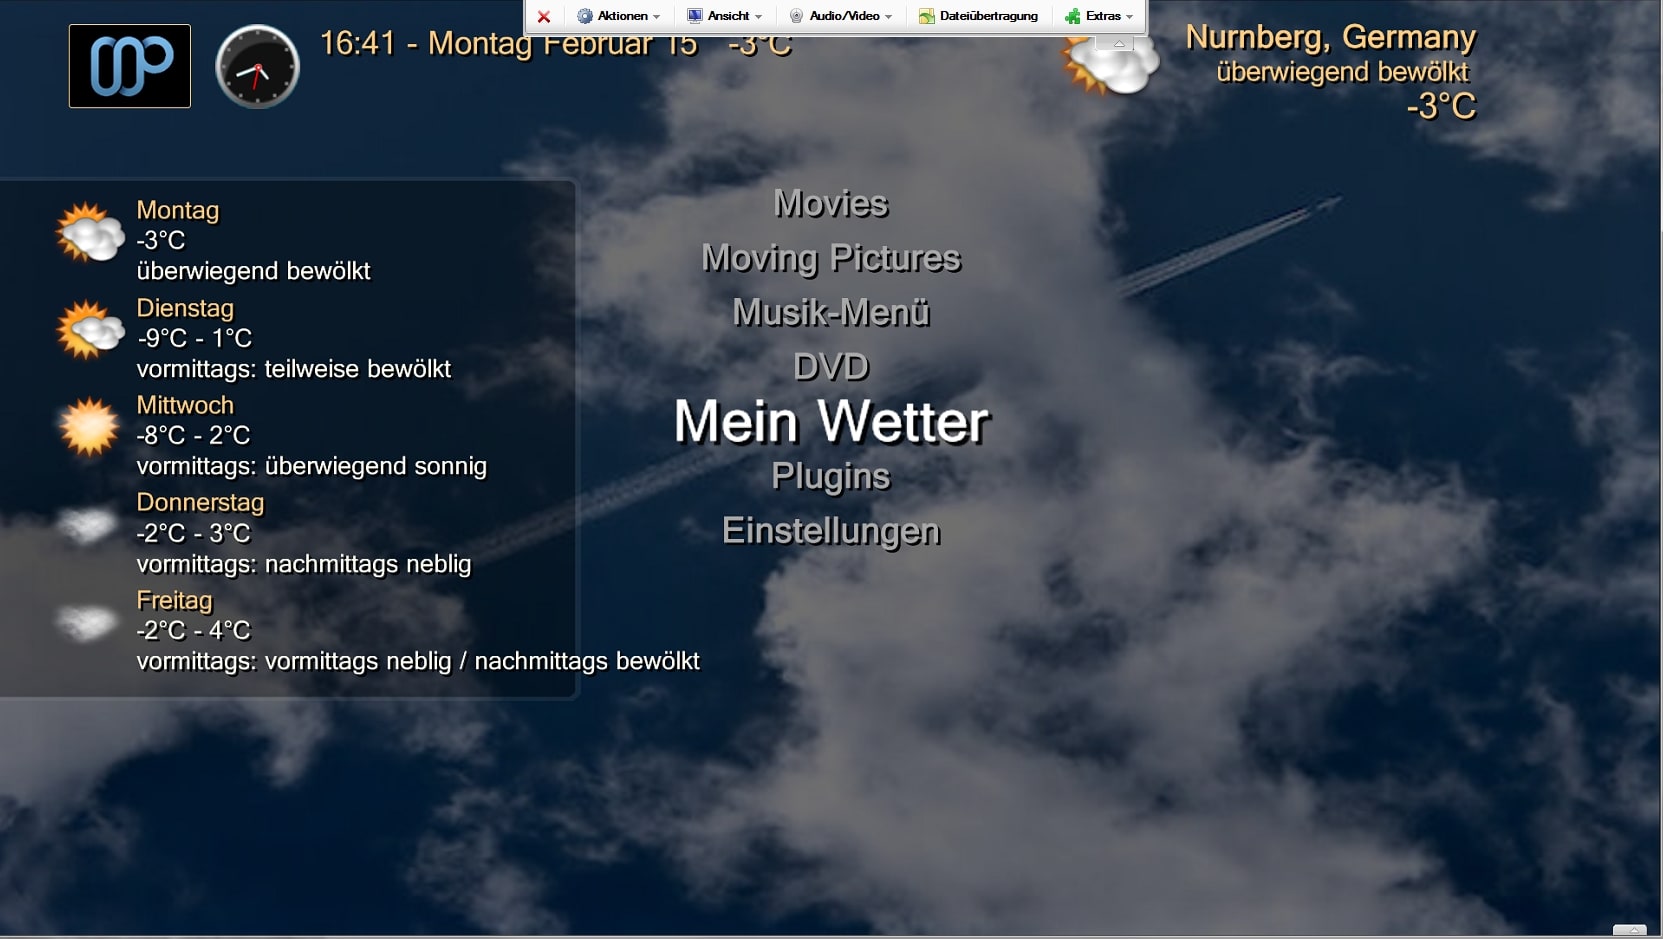Screen dimensions: 1663x939
Task: Expand the Ansicht dropdown menu
Action: click(x=725, y=16)
